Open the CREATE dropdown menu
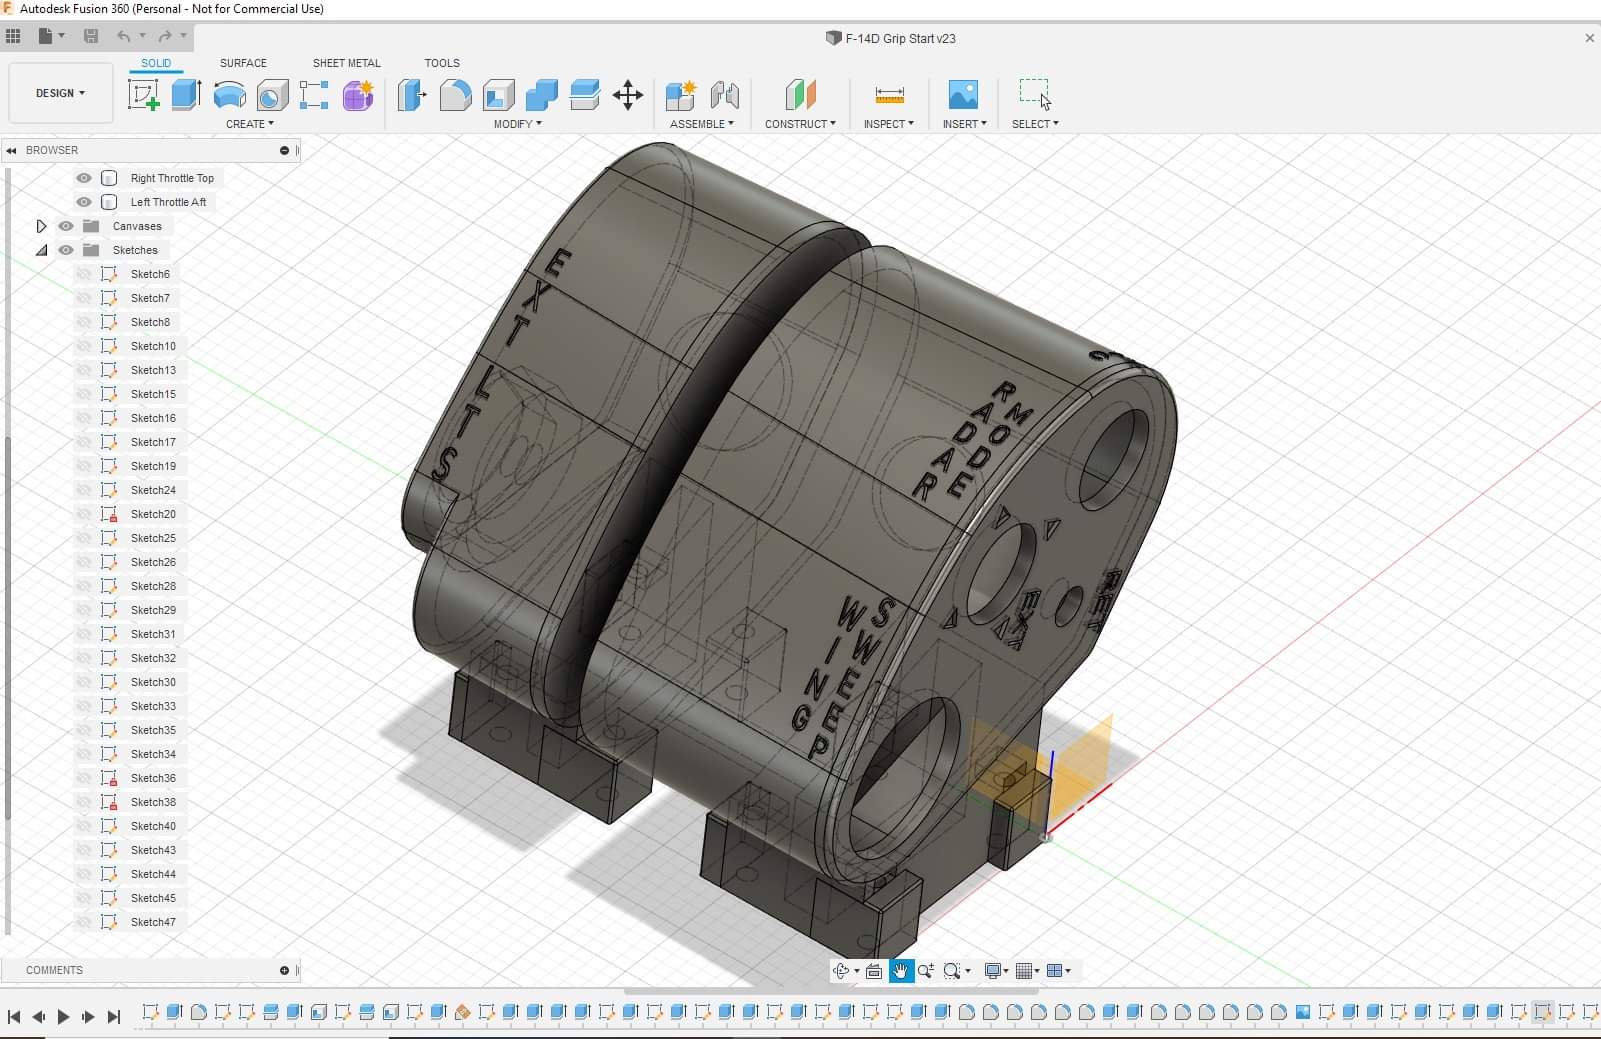 click(249, 124)
